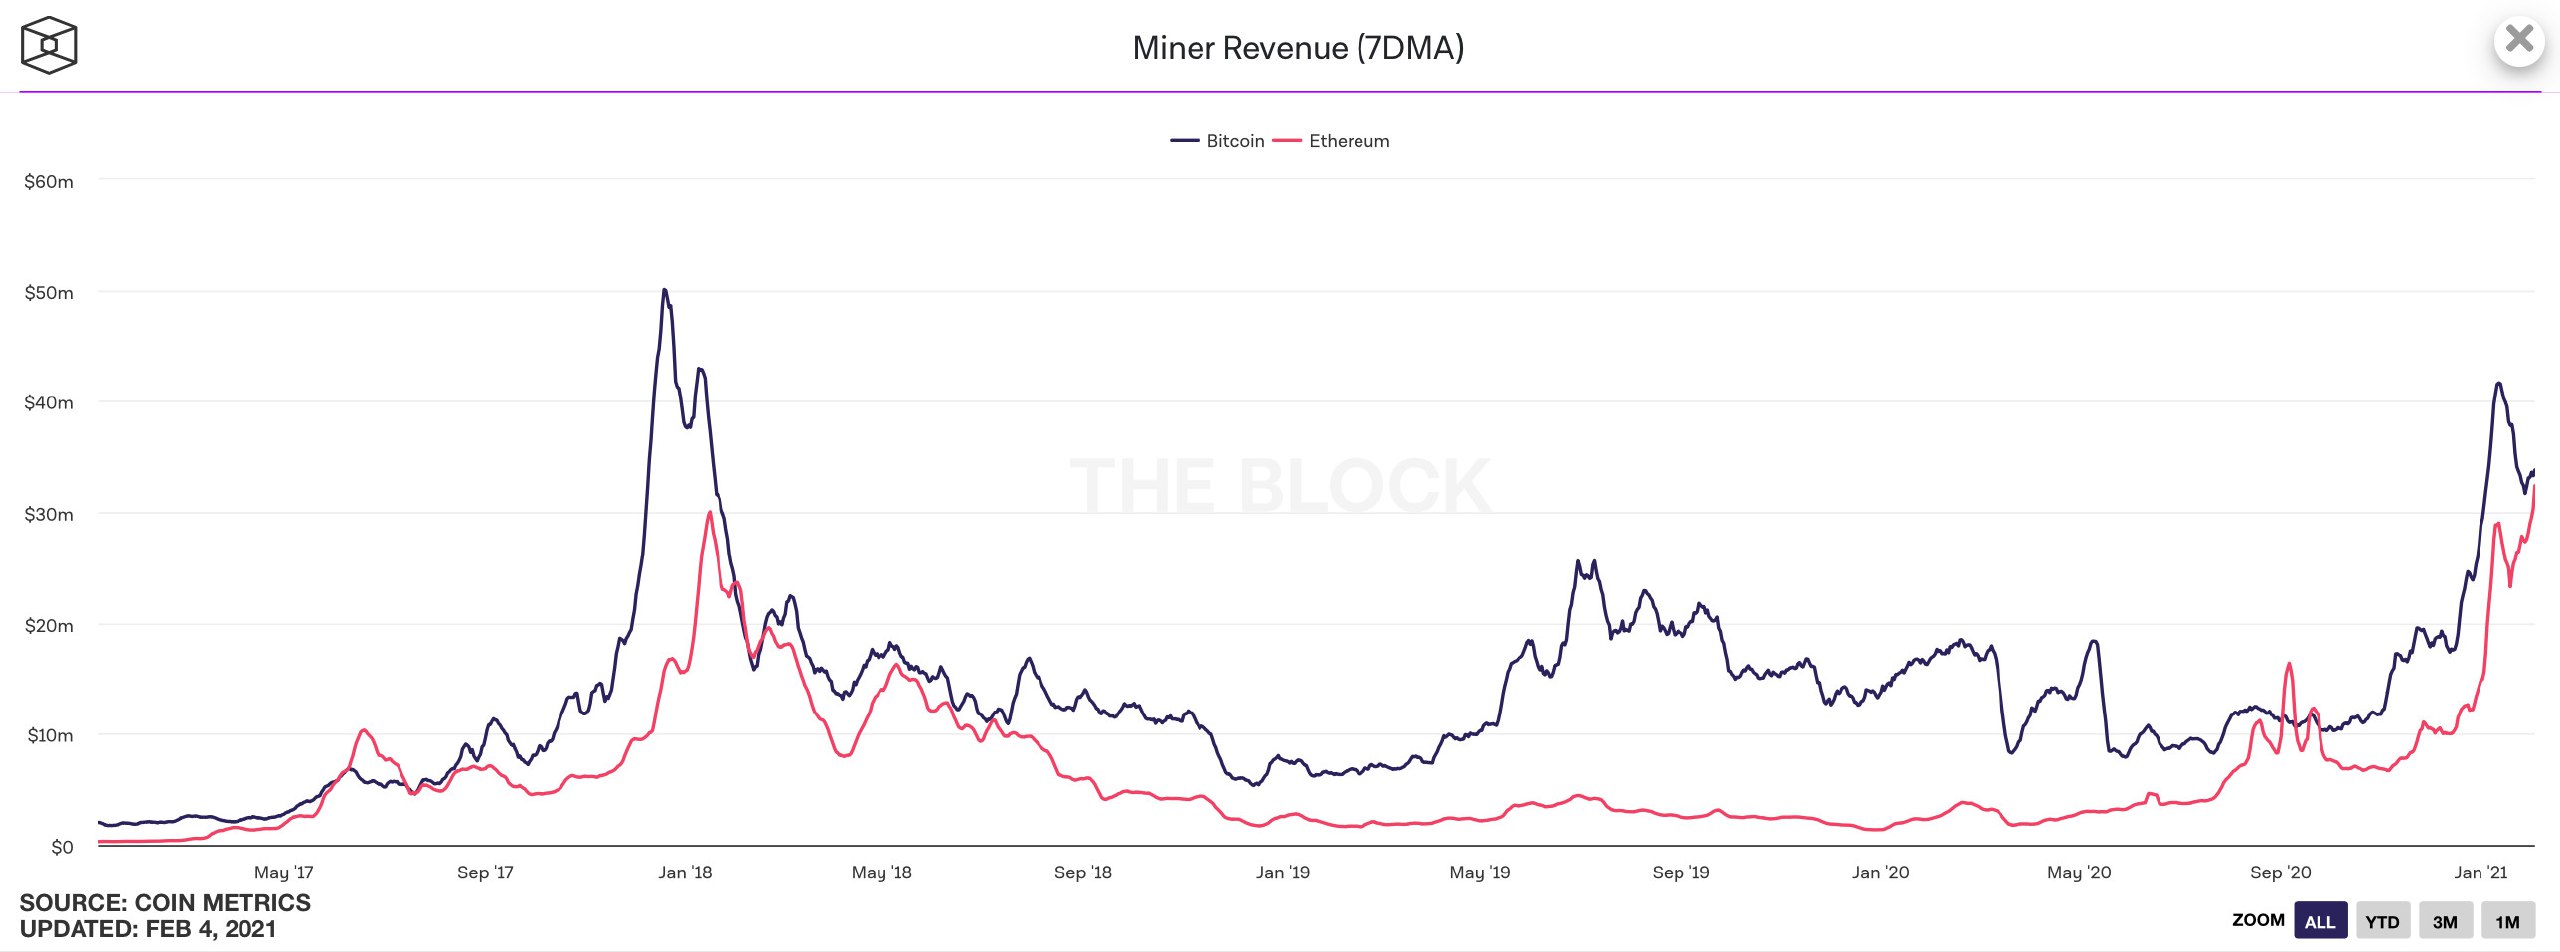Click the Jan '18 x-axis label
The width and height of the screenshot is (2560, 952).
[685, 872]
